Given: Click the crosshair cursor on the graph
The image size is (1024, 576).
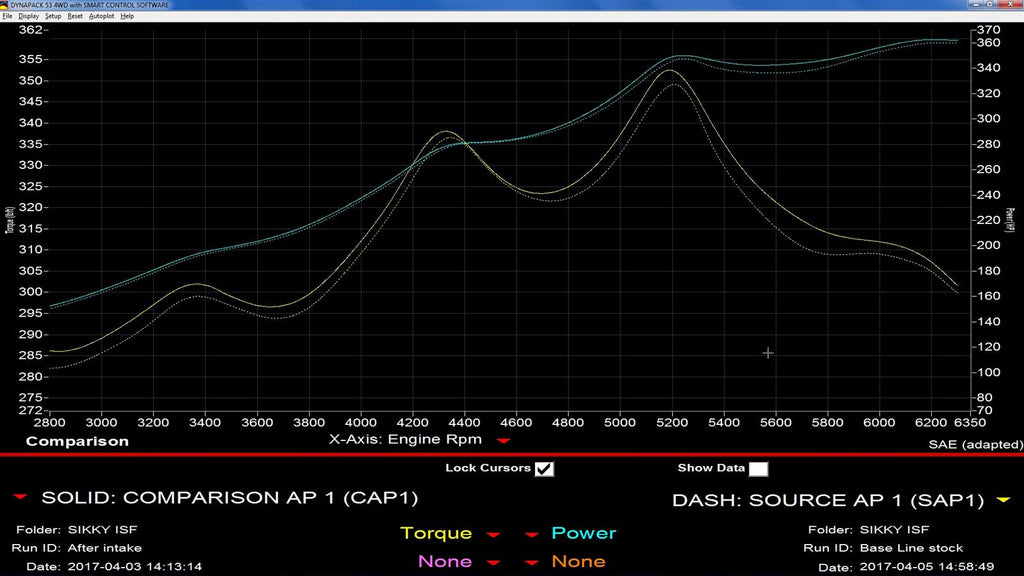Looking at the screenshot, I should pos(768,353).
